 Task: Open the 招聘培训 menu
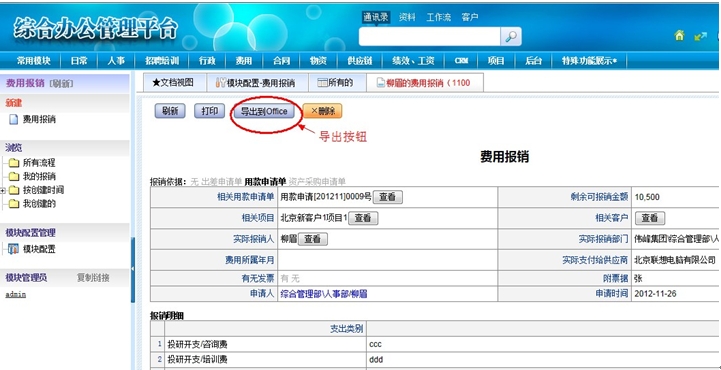pos(161,61)
